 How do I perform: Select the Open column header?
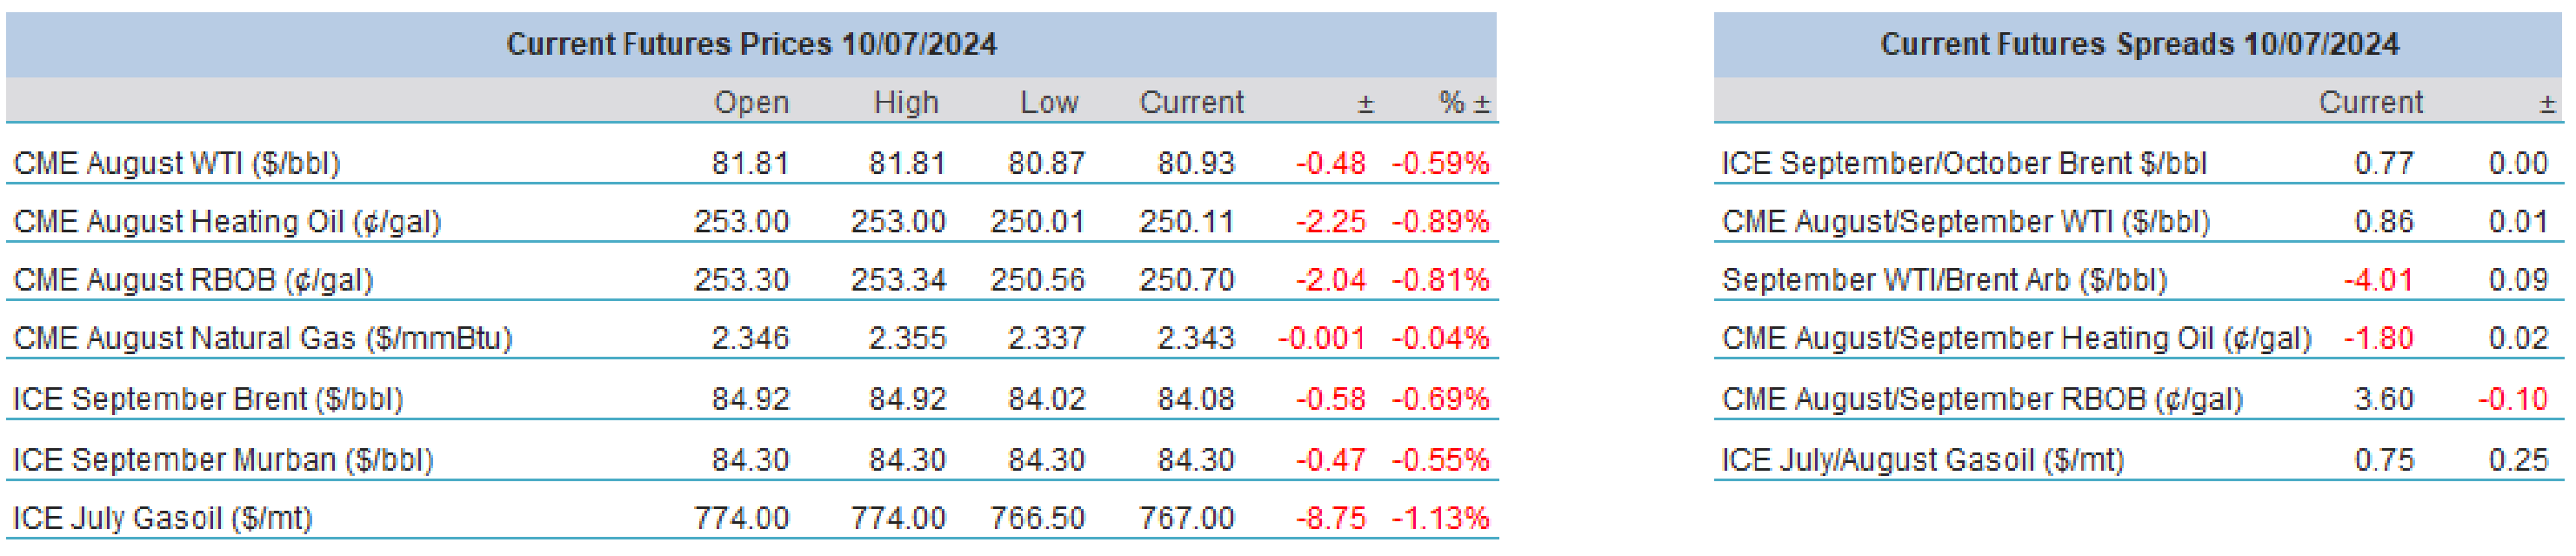pos(751,102)
